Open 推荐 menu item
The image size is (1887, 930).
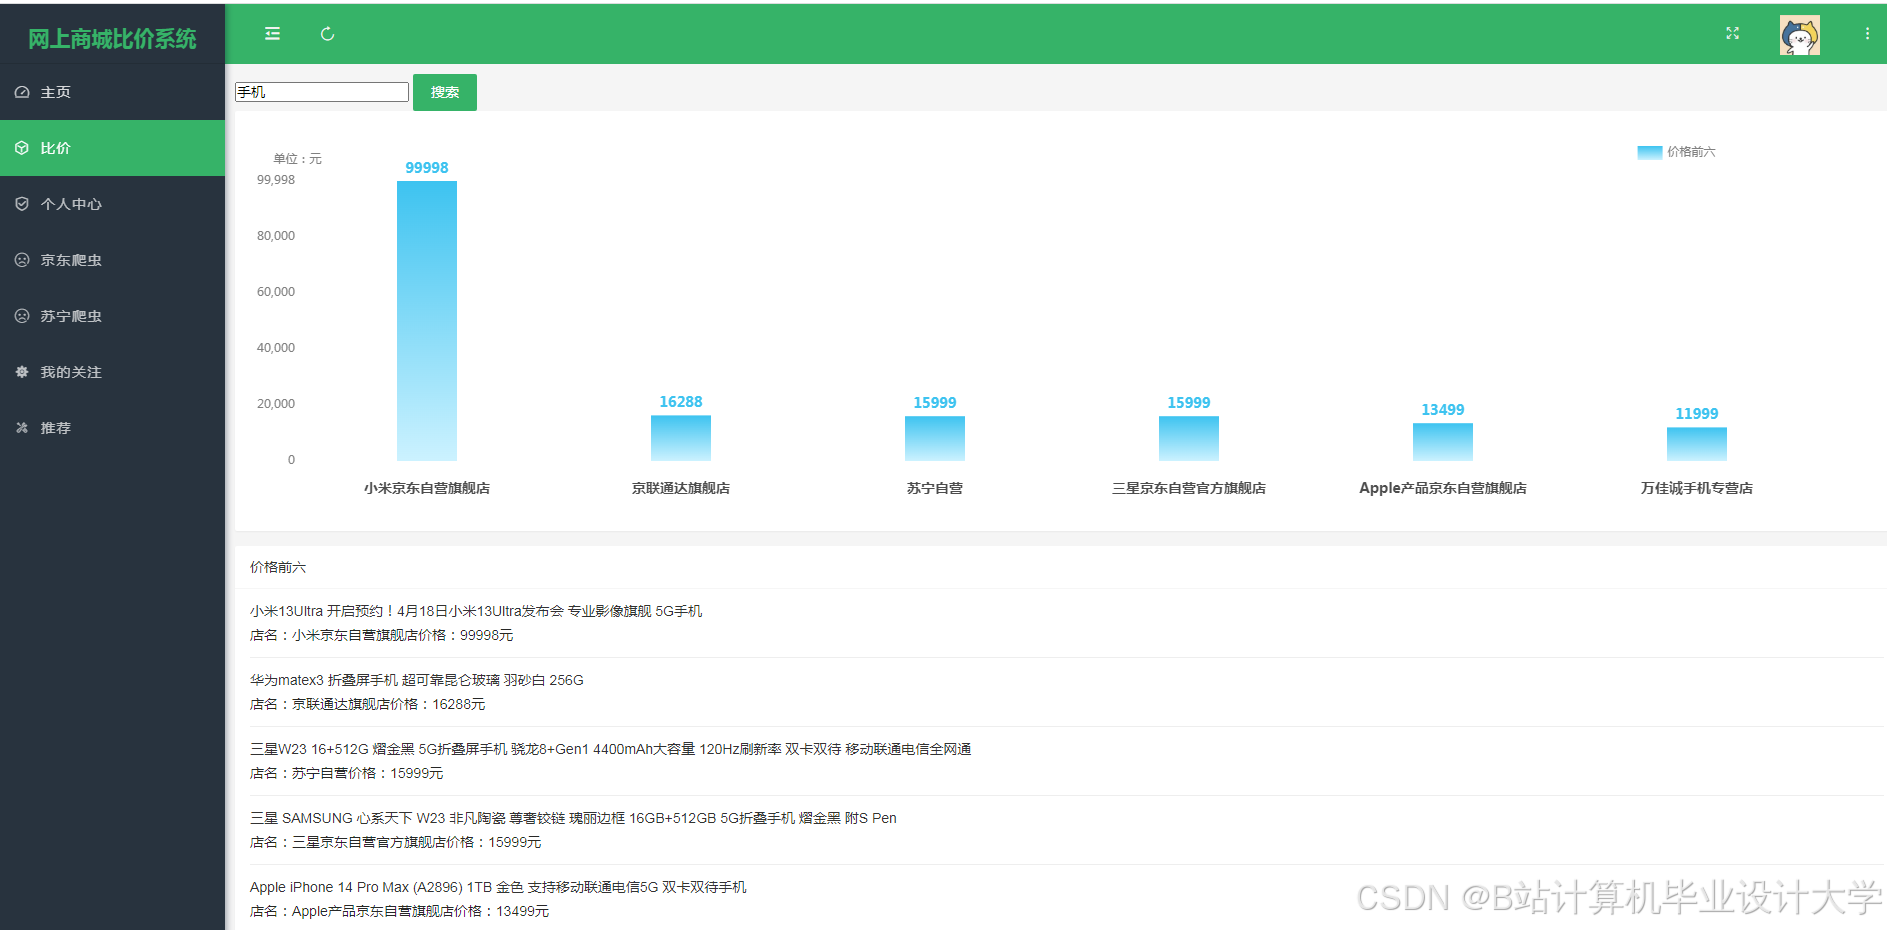[x=112, y=428]
